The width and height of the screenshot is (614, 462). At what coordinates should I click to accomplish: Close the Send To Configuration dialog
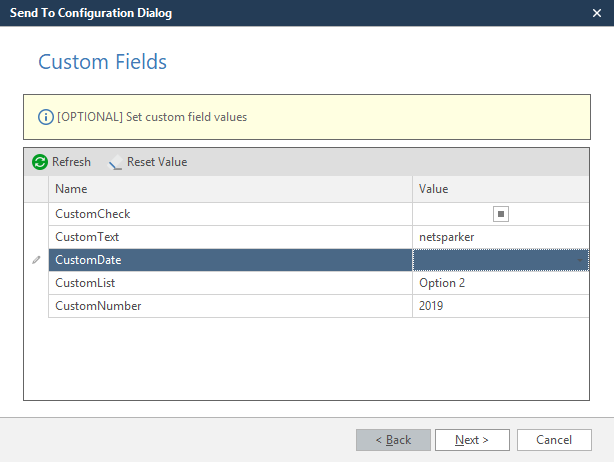[597, 13]
